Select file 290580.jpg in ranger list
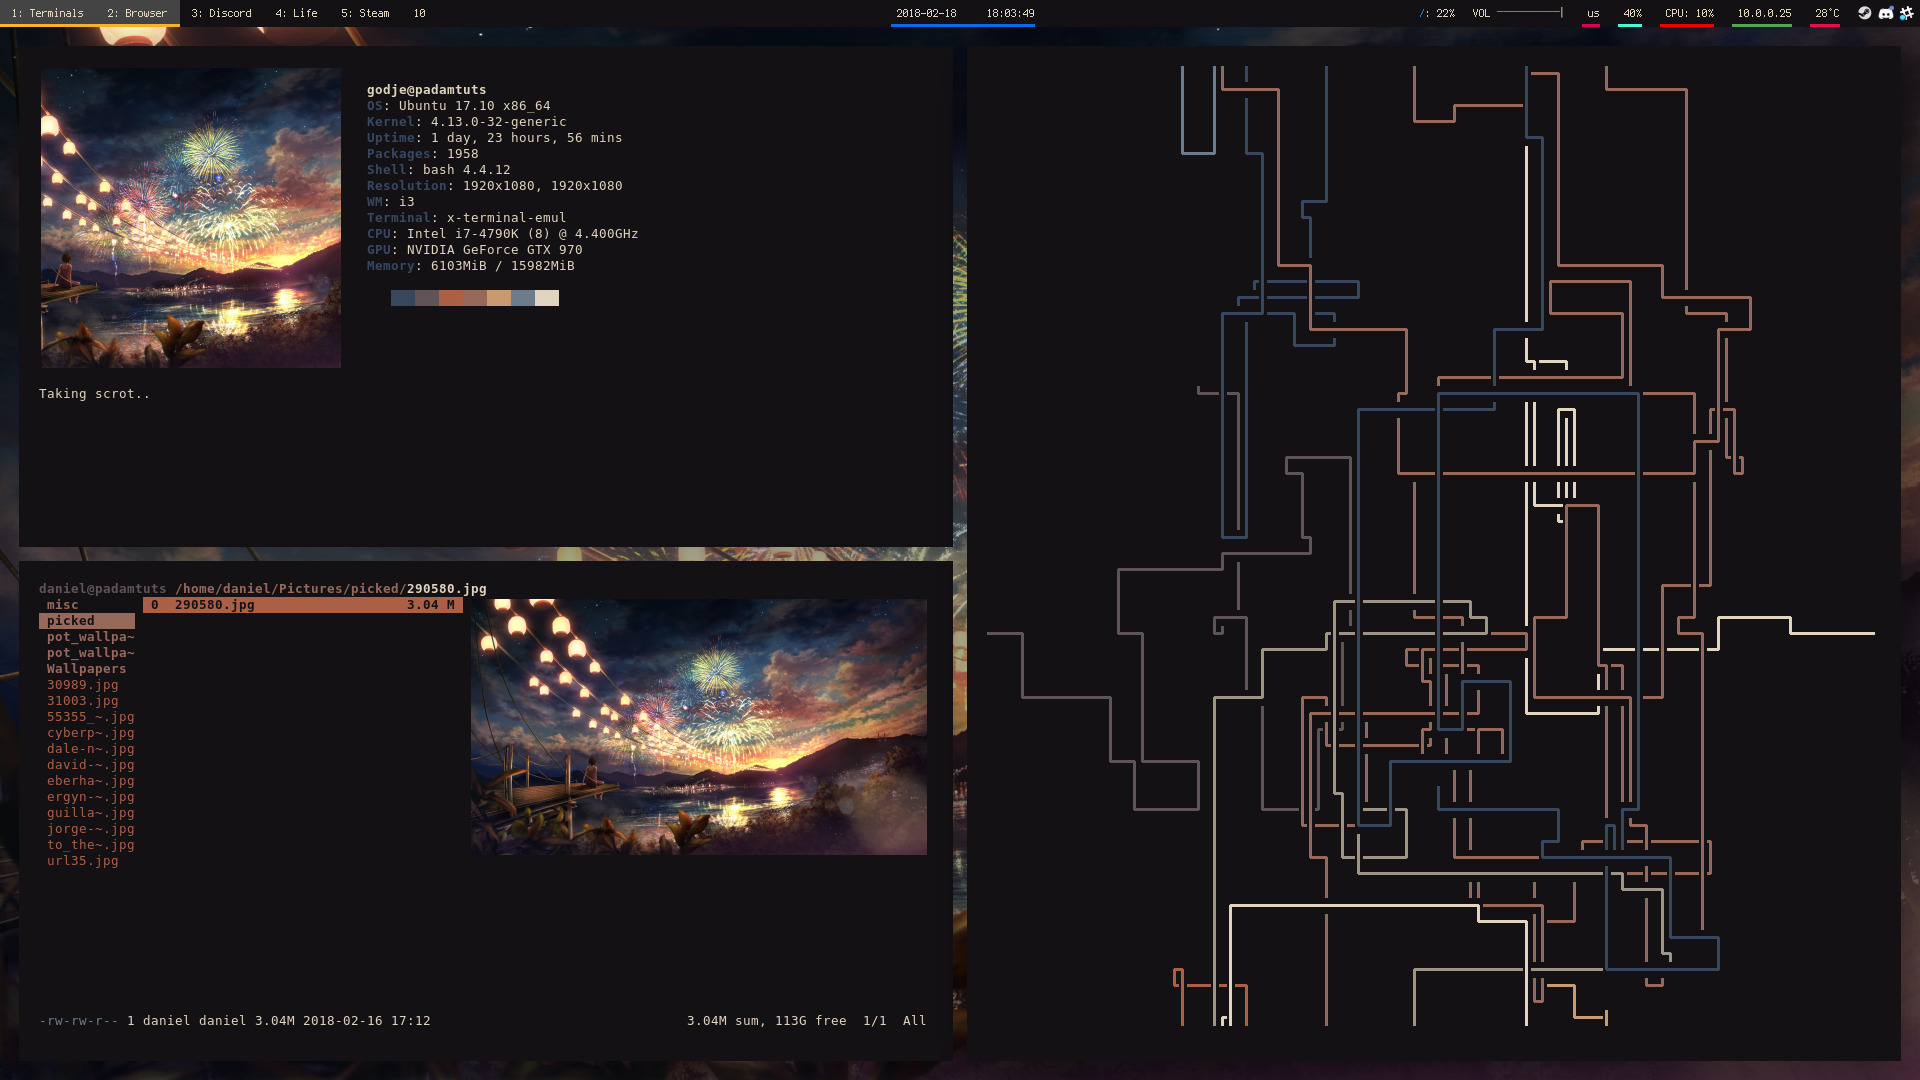 (214, 605)
